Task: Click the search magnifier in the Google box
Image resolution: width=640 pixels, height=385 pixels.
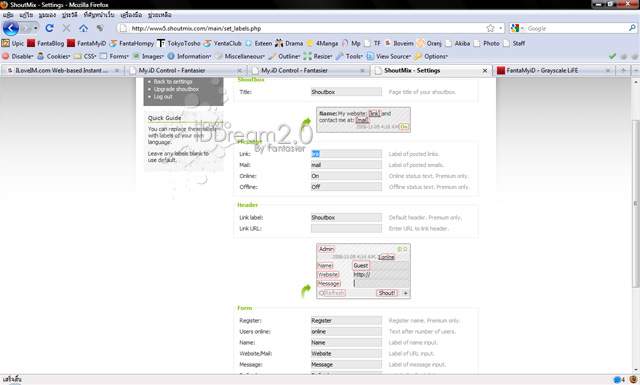Action: click(632, 28)
